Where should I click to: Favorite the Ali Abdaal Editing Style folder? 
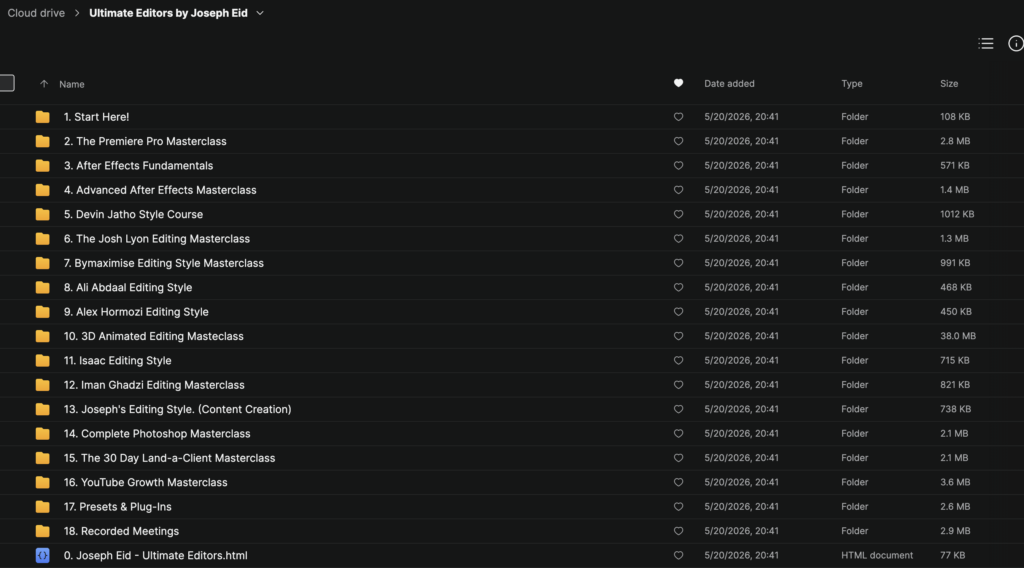click(x=679, y=287)
